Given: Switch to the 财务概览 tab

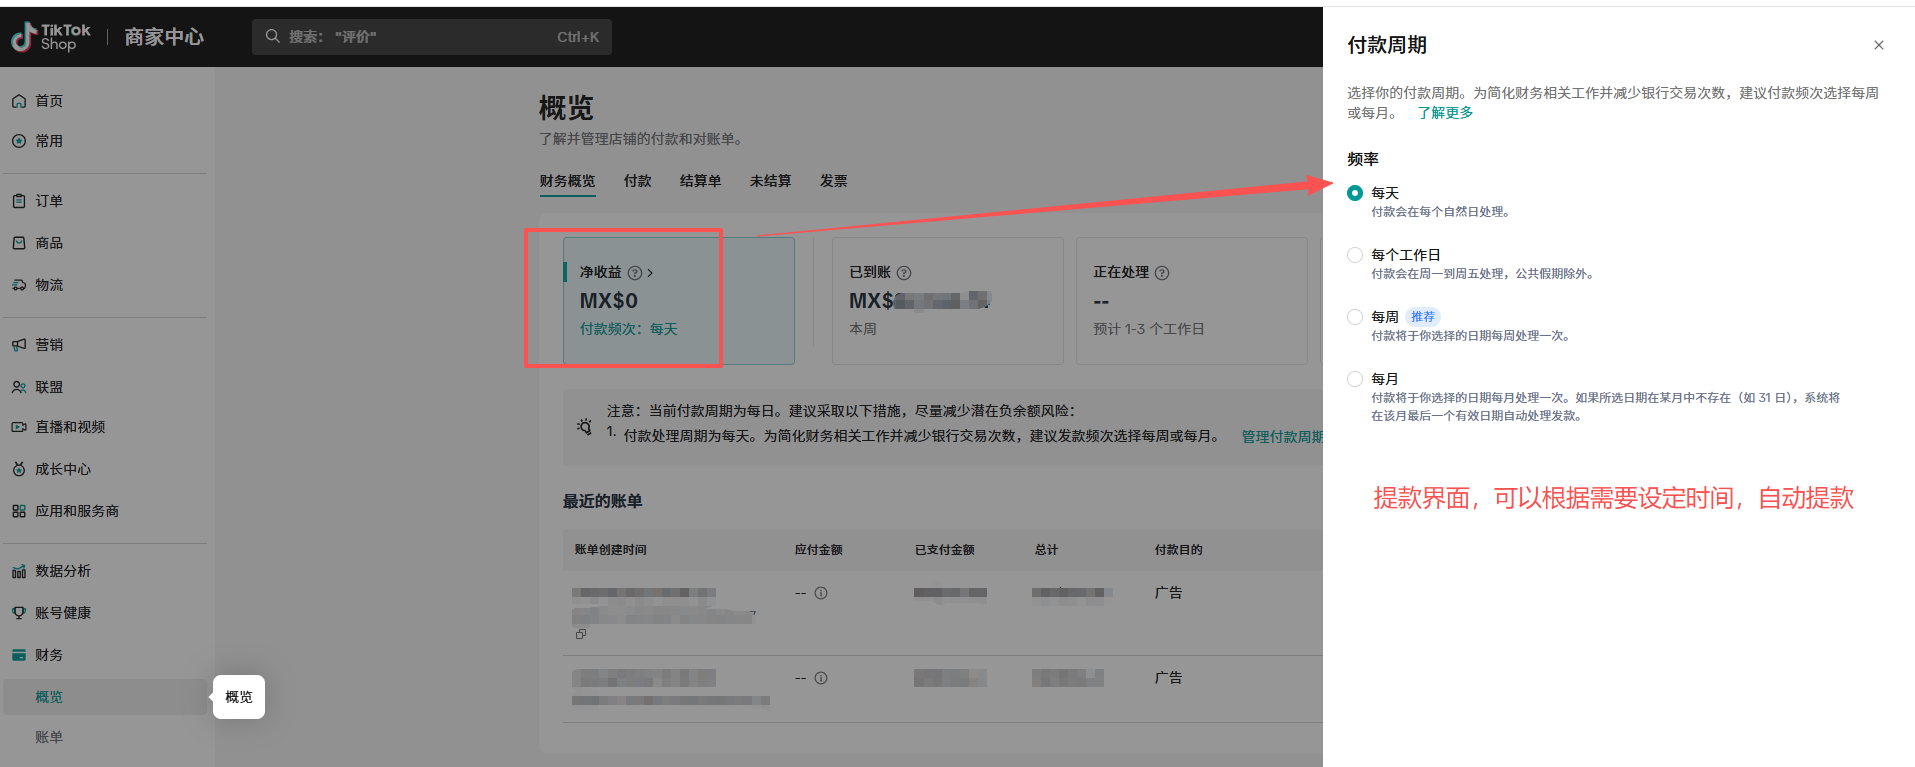Looking at the screenshot, I should click(x=567, y=181).
